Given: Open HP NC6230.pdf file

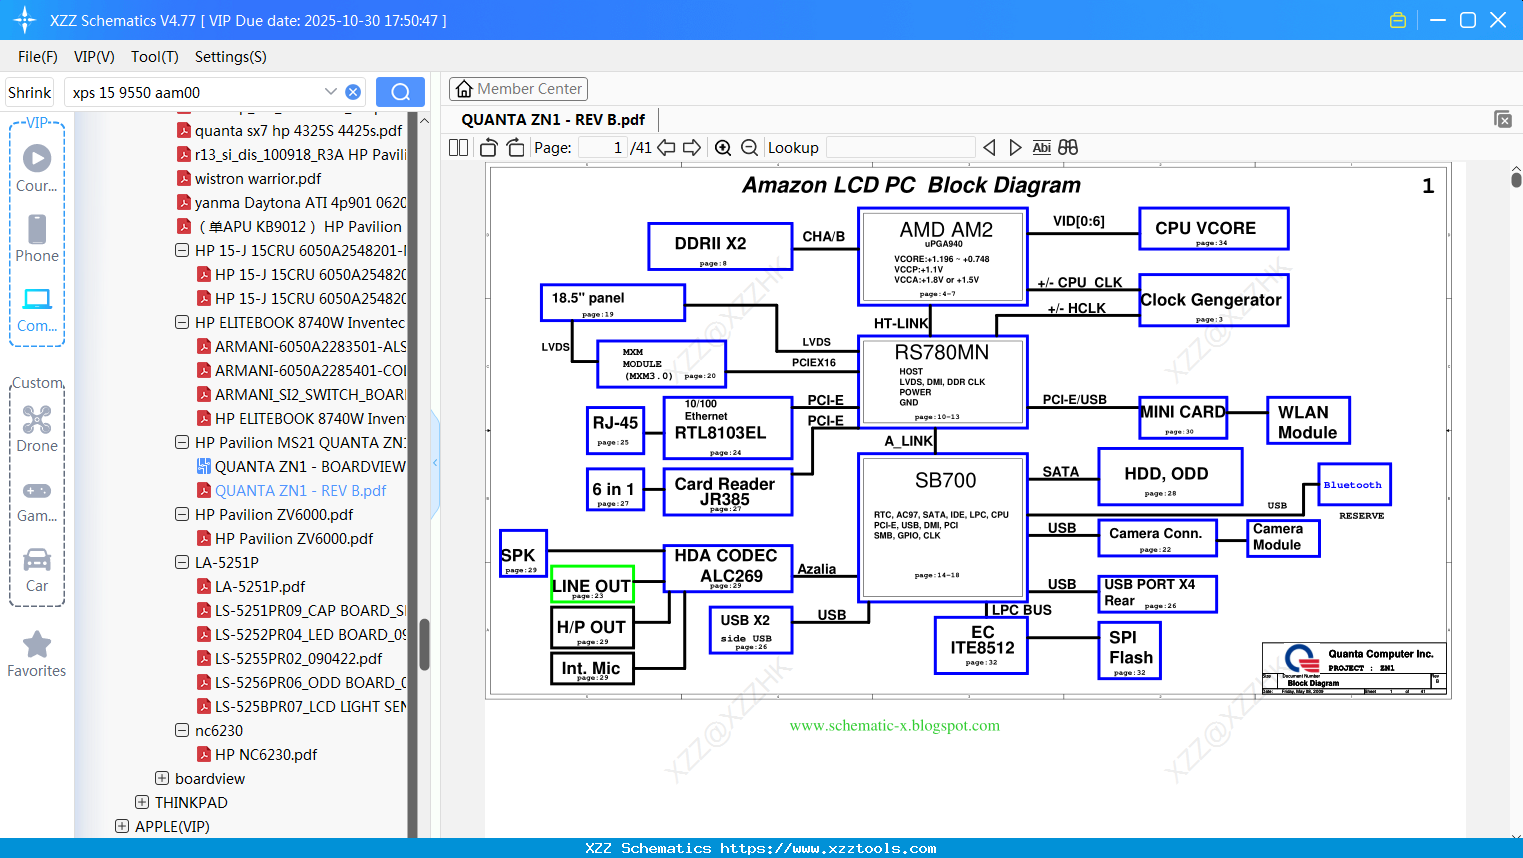Looking at the screenshot, I should pos(266,754).
